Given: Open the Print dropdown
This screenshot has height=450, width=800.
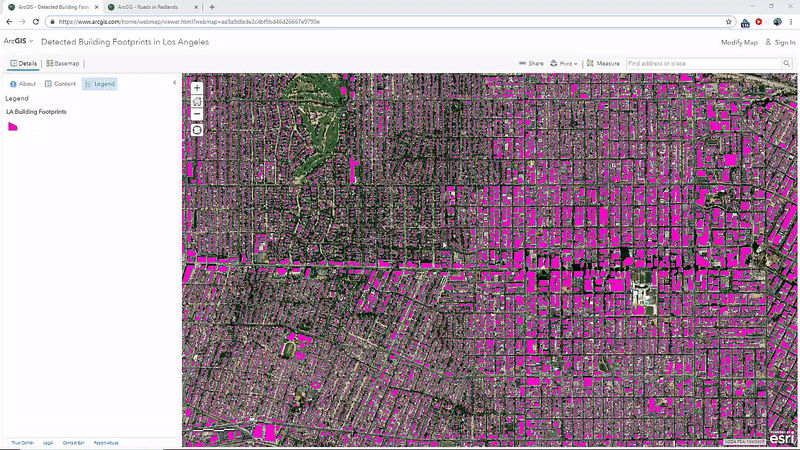Looking at the screenshot, I should (x=564, y=64).
